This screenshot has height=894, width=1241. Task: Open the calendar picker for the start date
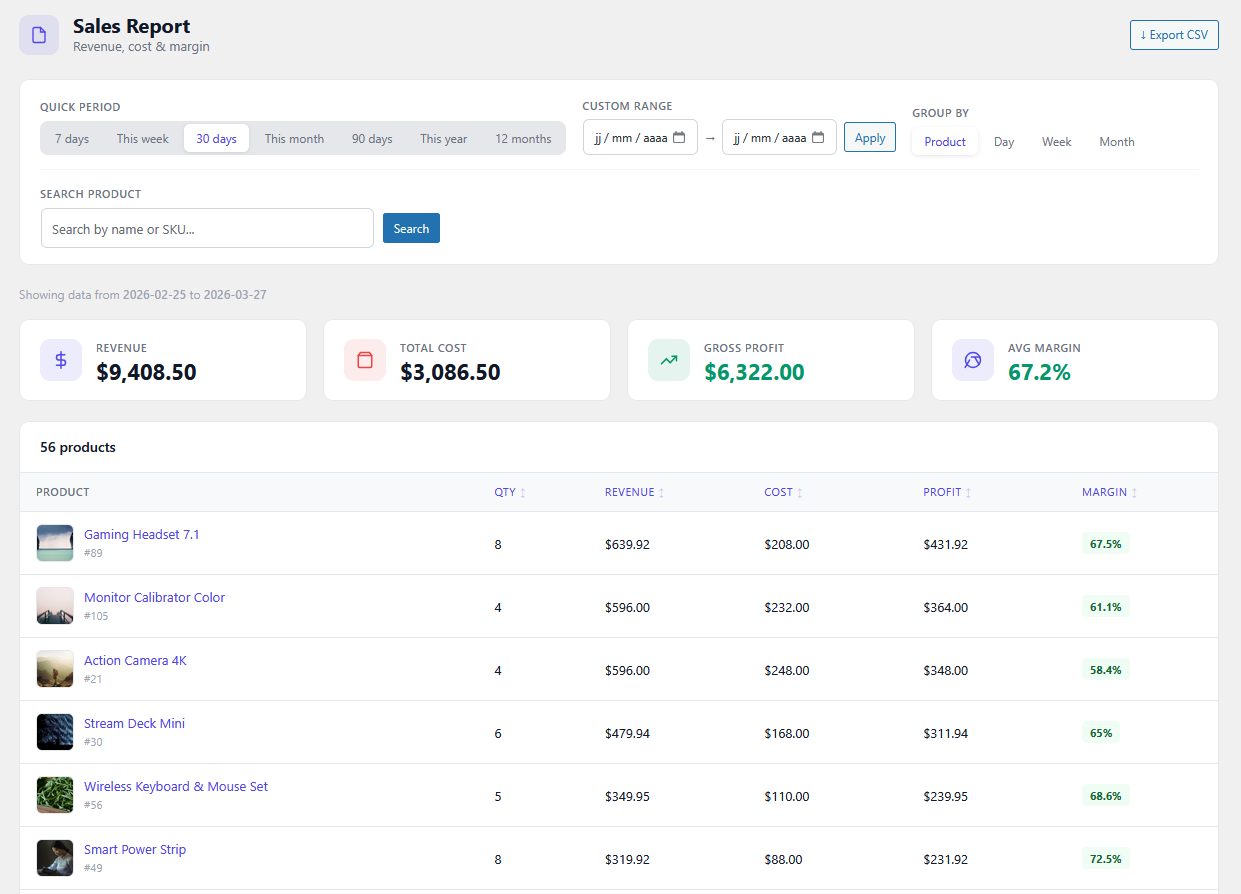tap(680, 137)
